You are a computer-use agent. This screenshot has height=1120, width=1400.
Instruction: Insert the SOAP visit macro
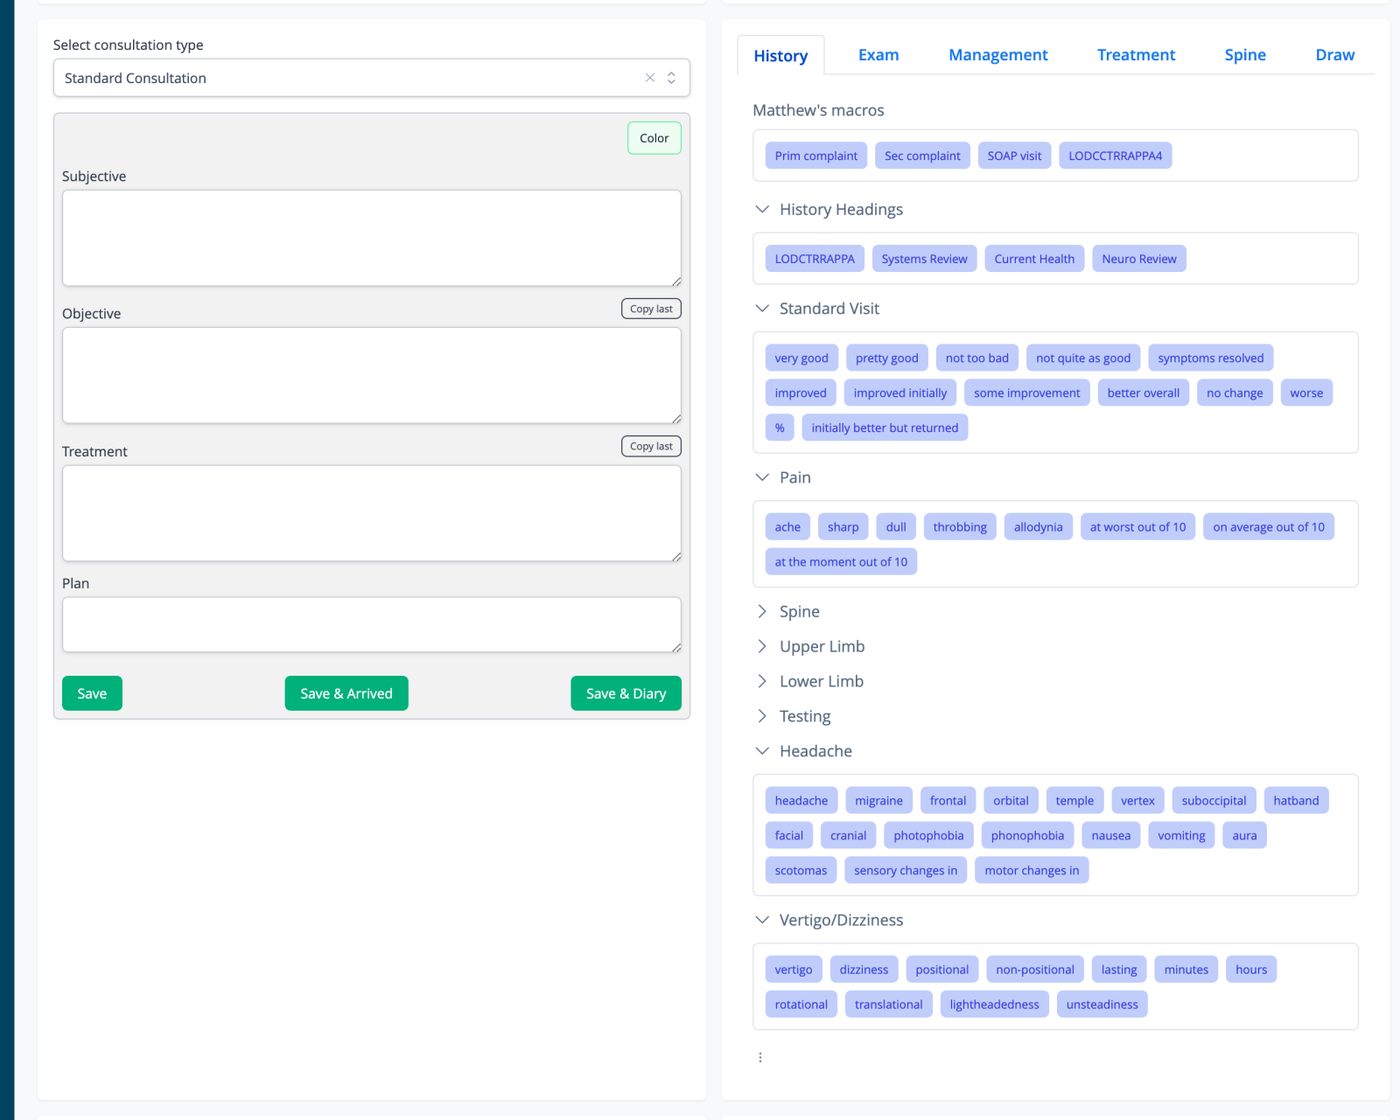click(x=1014, y=156)
